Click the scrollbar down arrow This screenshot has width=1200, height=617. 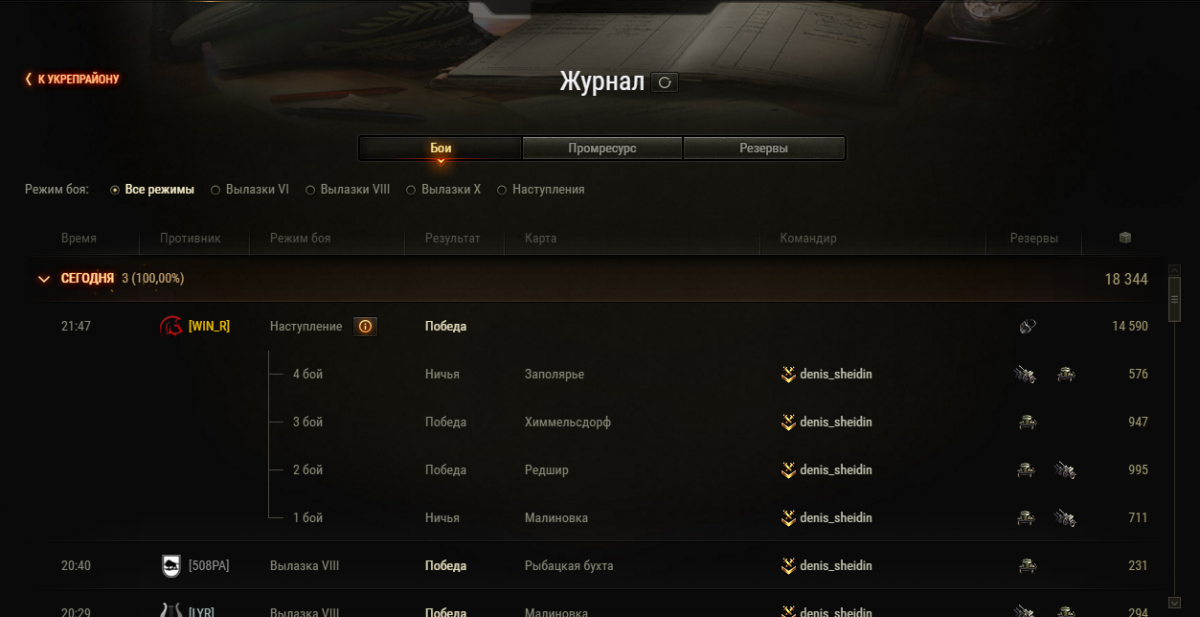click(1174, 603)
